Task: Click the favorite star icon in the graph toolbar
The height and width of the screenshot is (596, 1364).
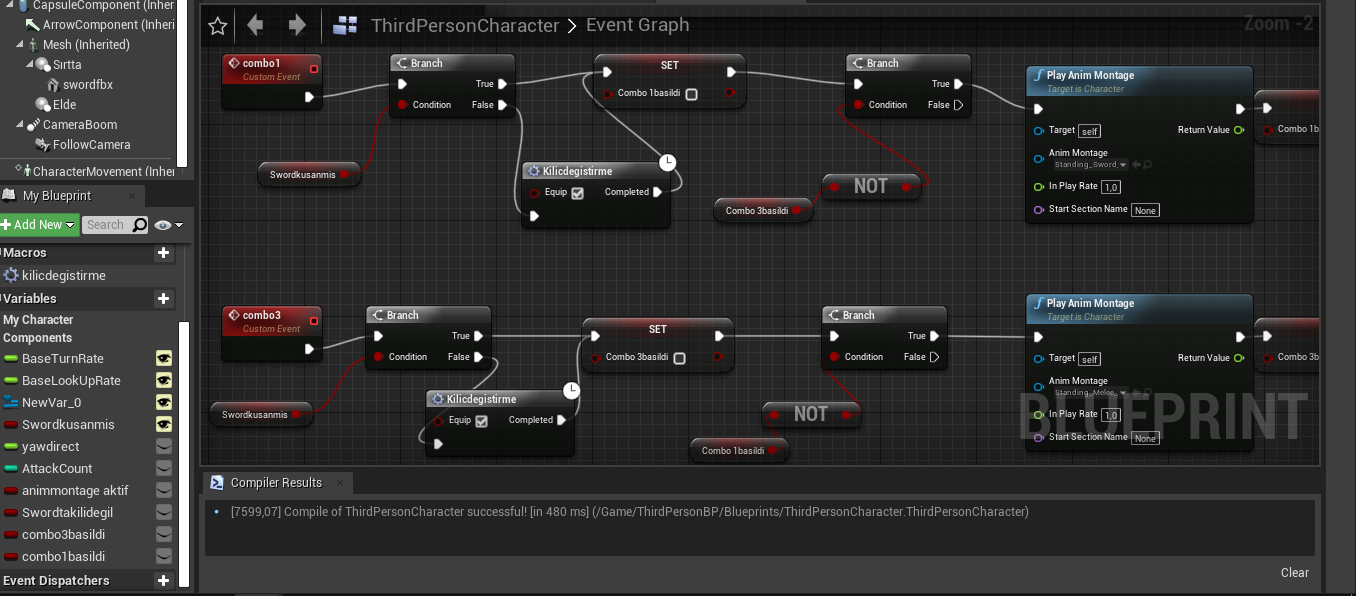Action: click(218, 26)
